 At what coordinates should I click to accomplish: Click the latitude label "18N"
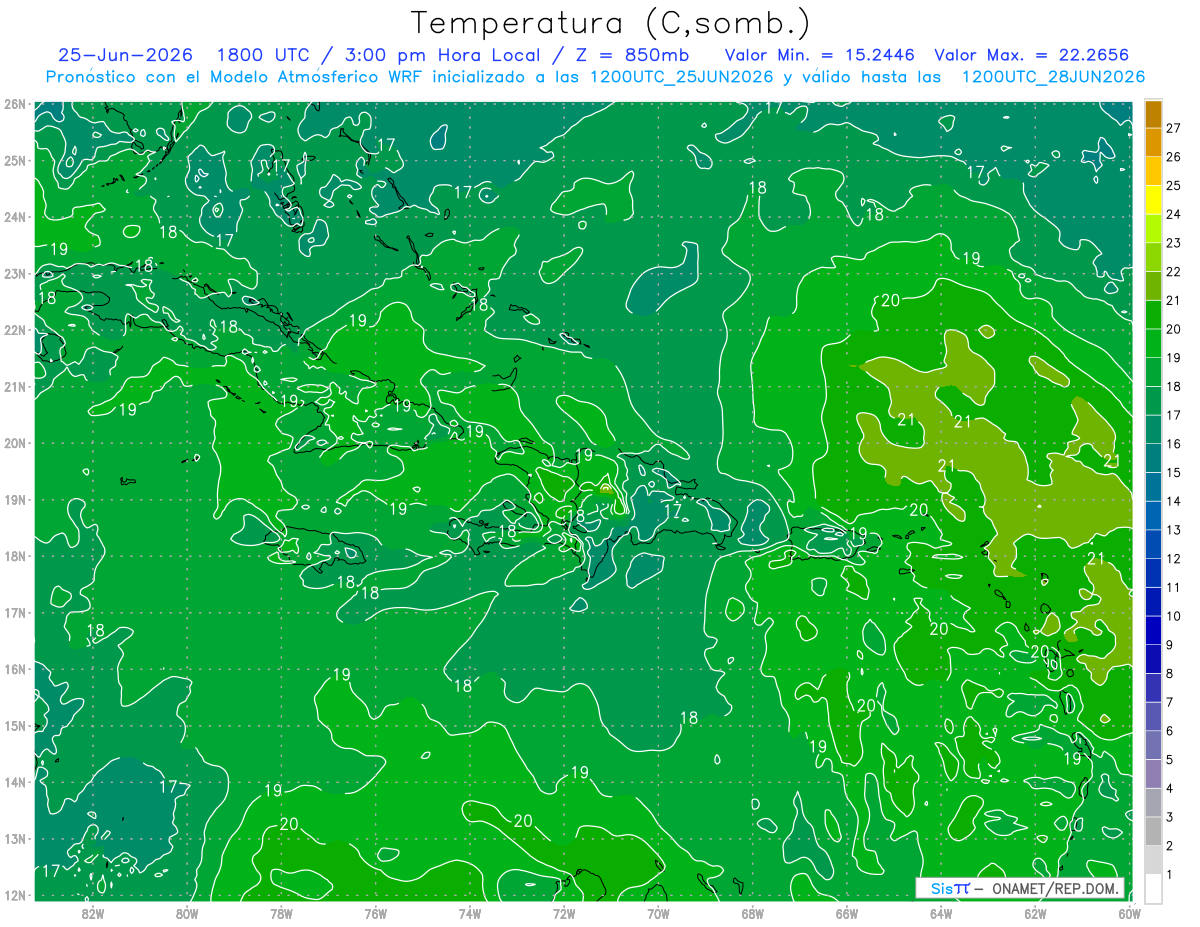(14, 556)
